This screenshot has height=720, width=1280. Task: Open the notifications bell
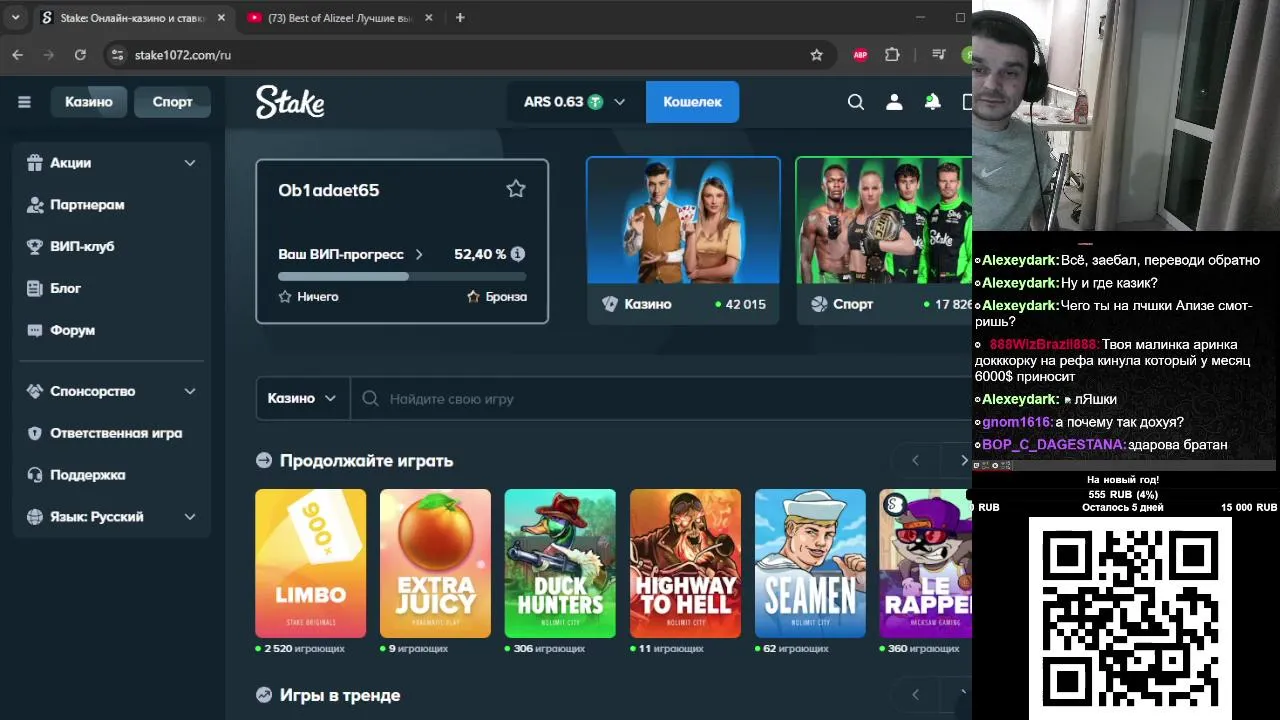point(932,102)
